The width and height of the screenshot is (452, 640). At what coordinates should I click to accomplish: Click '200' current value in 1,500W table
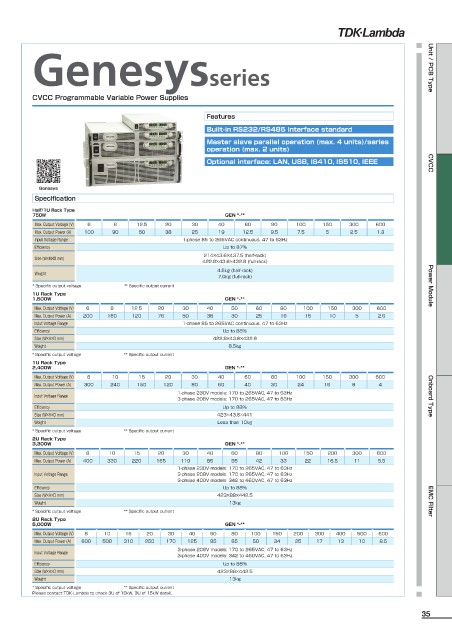(88, 316)
